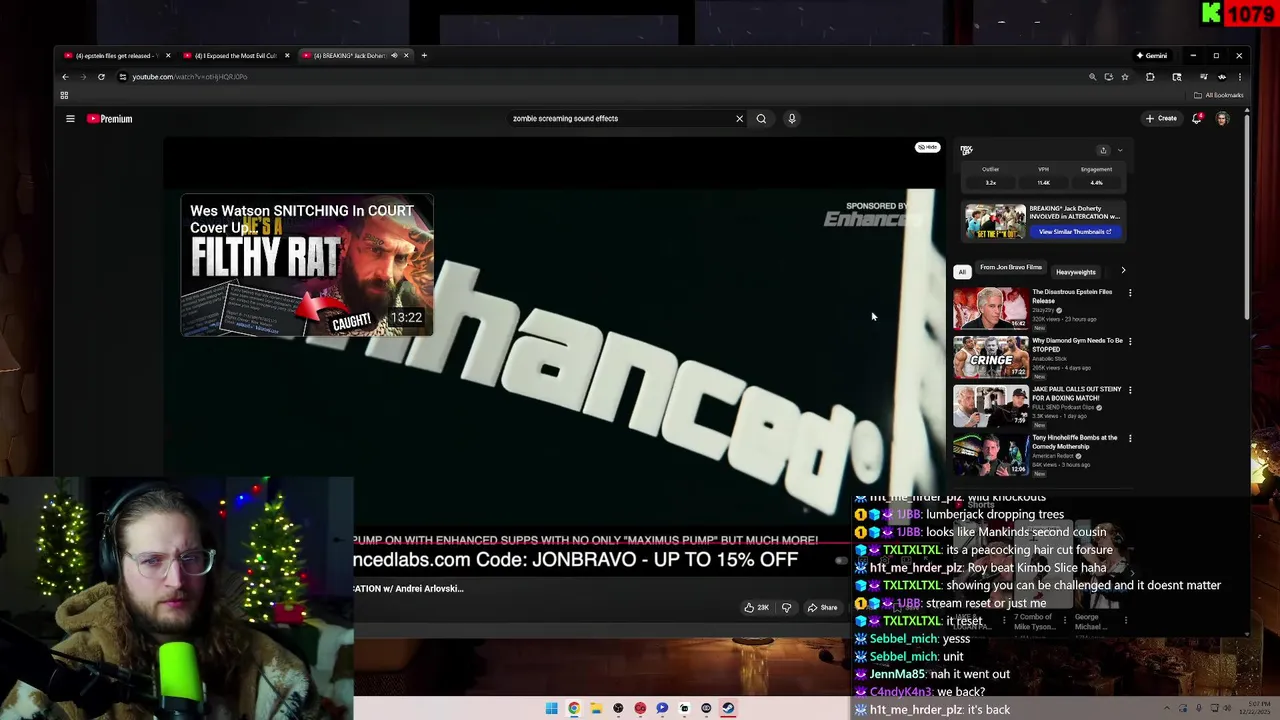This screenshot has height=720, width=1280.
Task: Click the share icon in thumbnail analyzer panel
Action: tap(1103, 151)
